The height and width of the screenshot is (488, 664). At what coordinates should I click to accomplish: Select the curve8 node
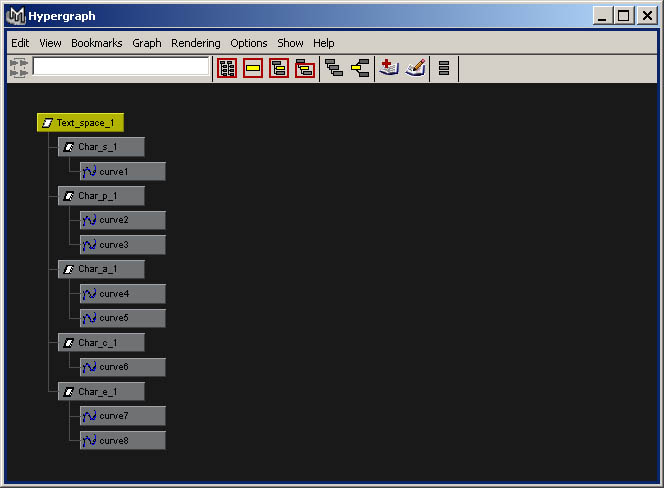(x=123, y=440)
